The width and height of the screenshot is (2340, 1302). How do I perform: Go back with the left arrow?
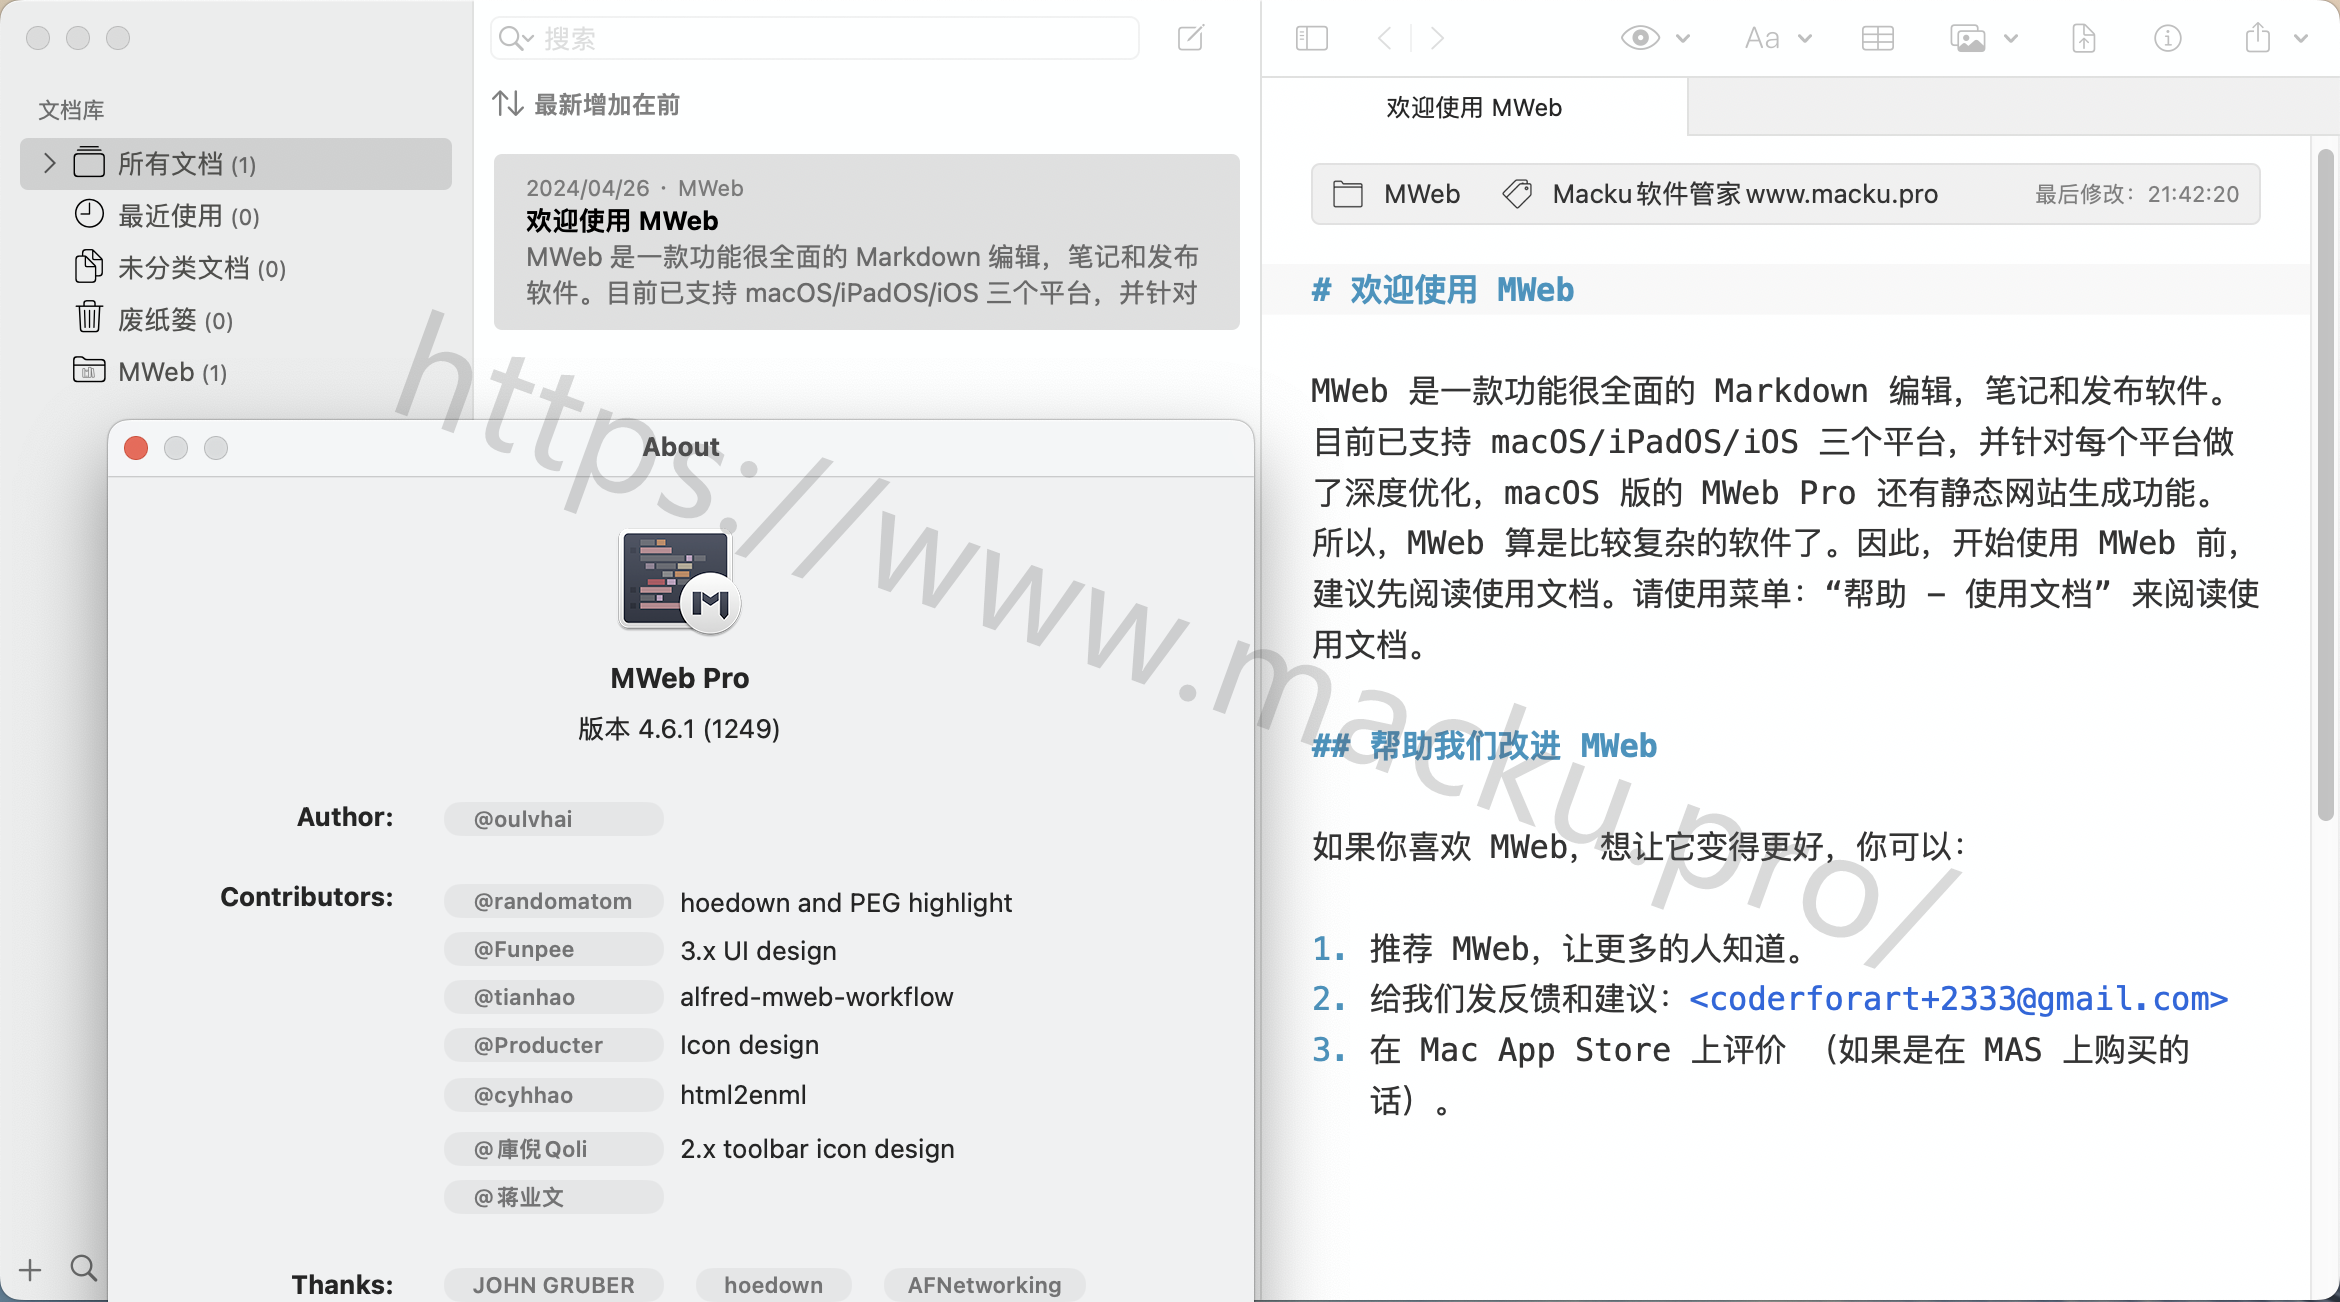pos(1385,38)
